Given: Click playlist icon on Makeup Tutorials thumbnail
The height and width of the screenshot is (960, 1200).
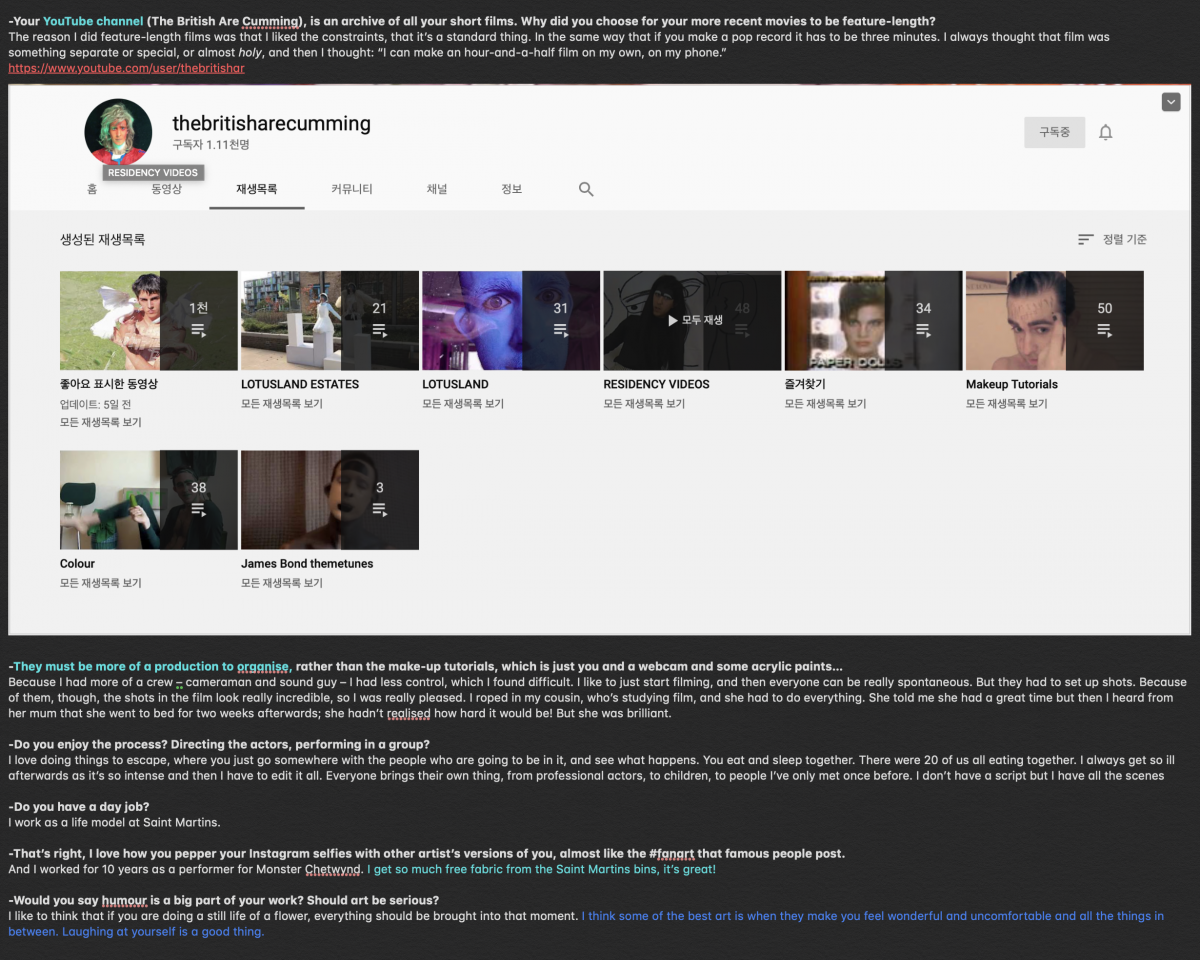Looking at the screenshot, I should (x=1104, y=329).
